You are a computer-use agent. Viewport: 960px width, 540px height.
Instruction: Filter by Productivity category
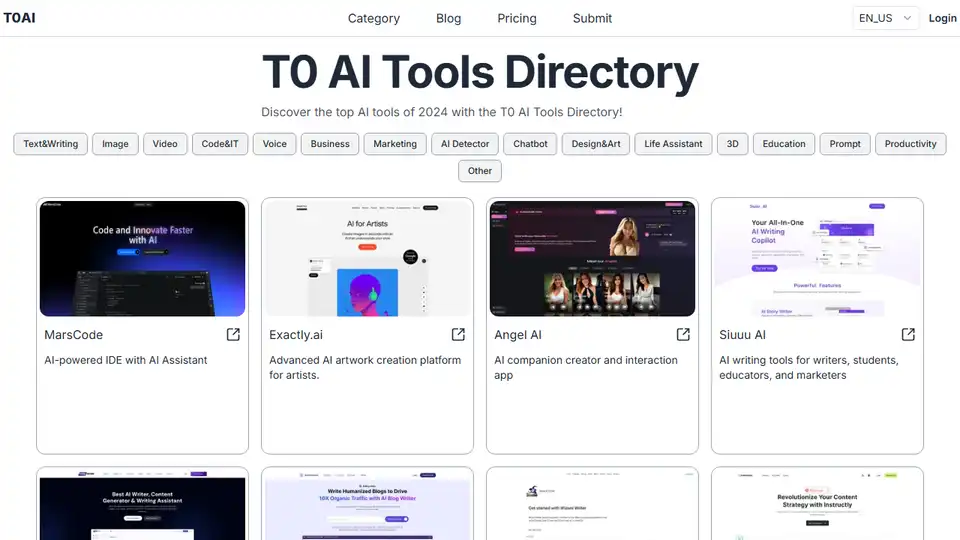coord(910,144)
